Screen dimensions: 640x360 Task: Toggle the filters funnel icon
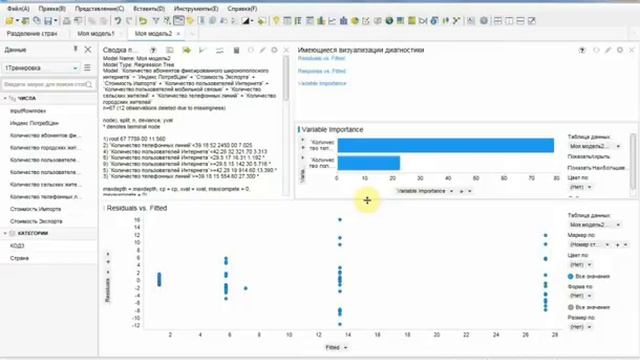[x=156, y=20]
